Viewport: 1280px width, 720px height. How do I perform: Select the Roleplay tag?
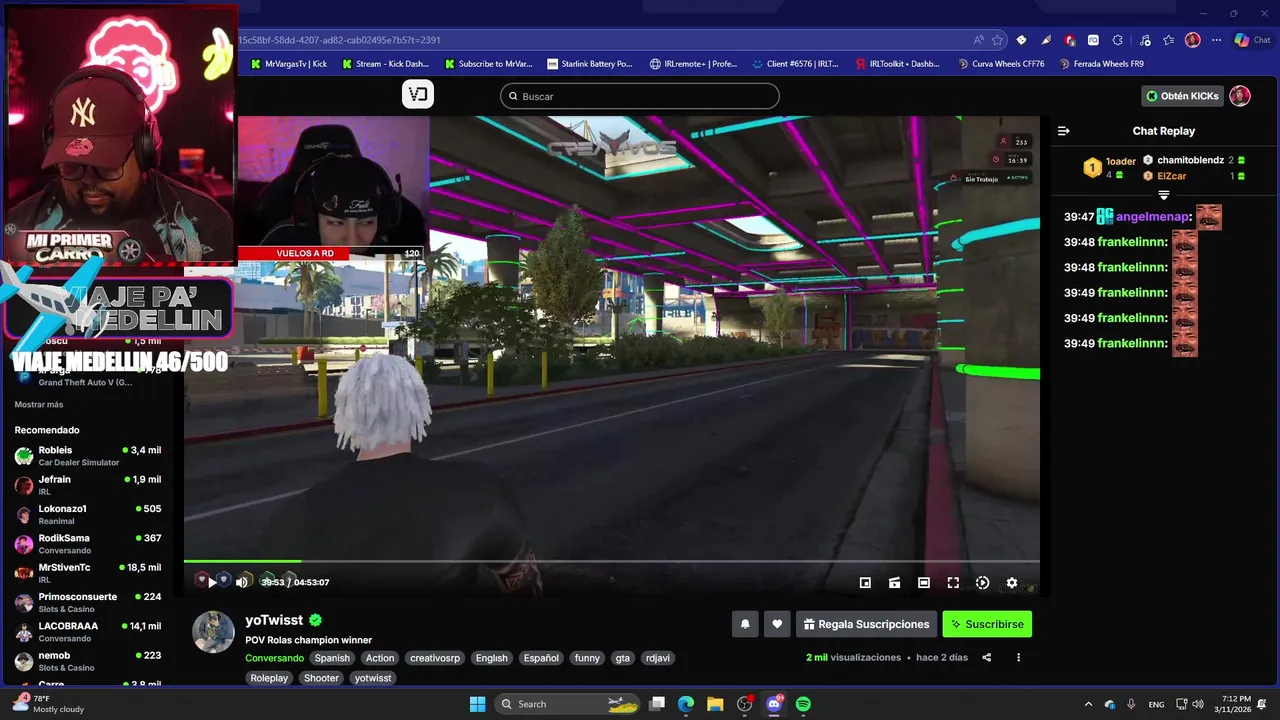click(269, 678)
